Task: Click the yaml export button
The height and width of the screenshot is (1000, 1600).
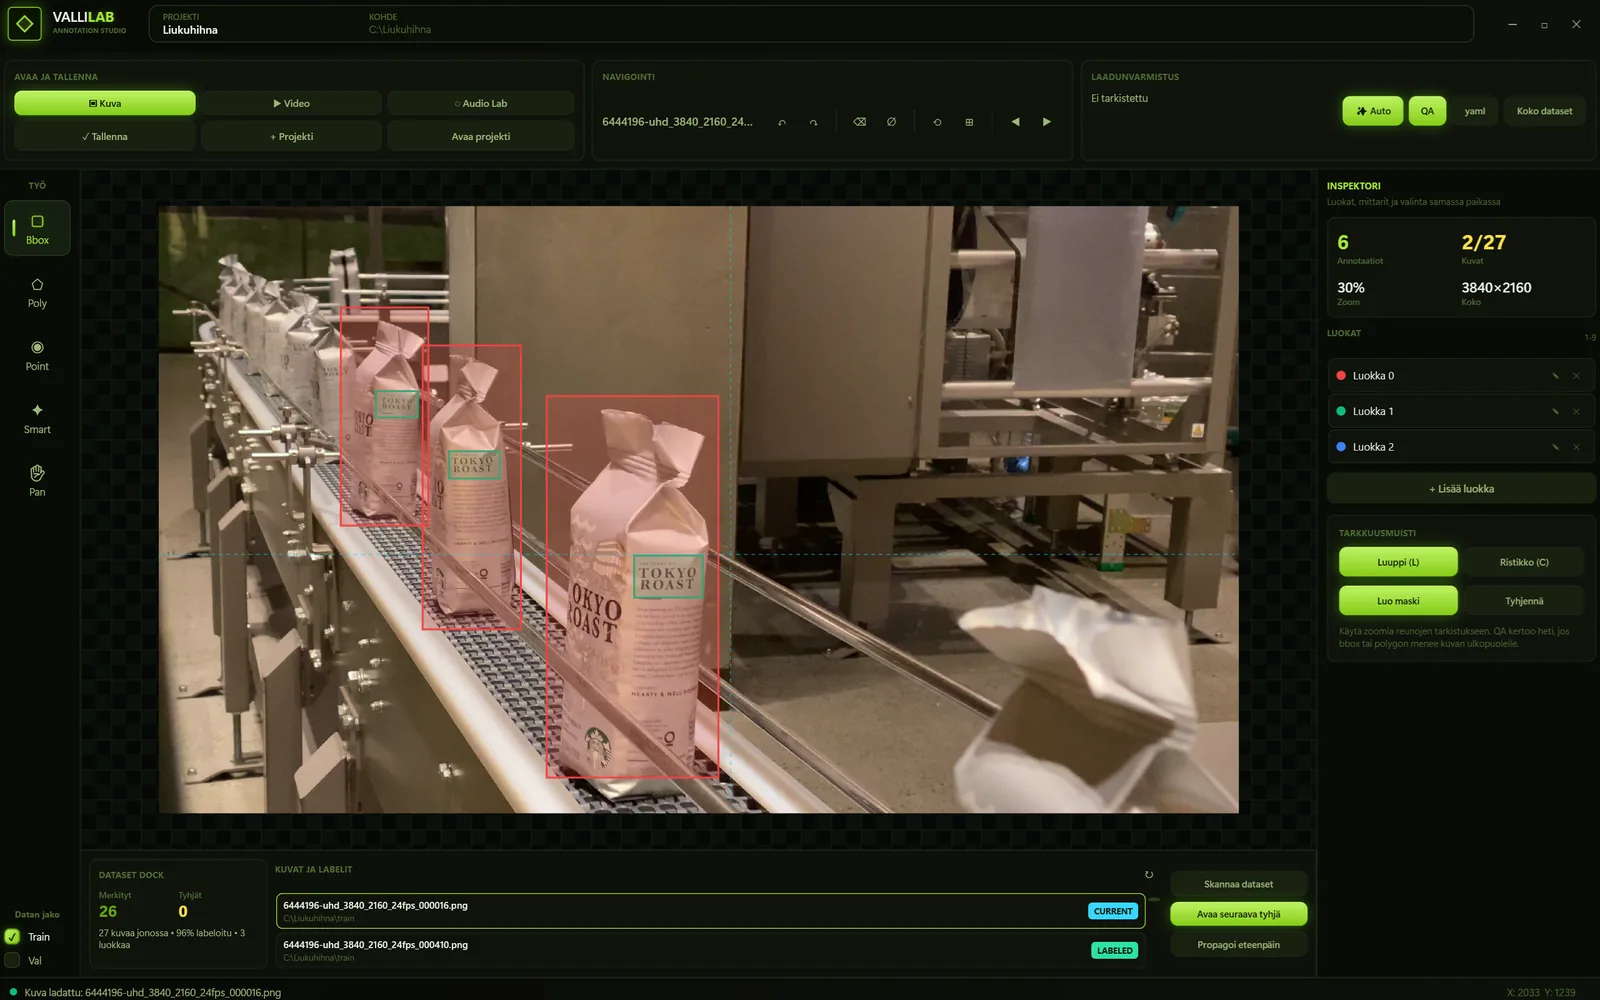Action: click(x=1475, y=111)
